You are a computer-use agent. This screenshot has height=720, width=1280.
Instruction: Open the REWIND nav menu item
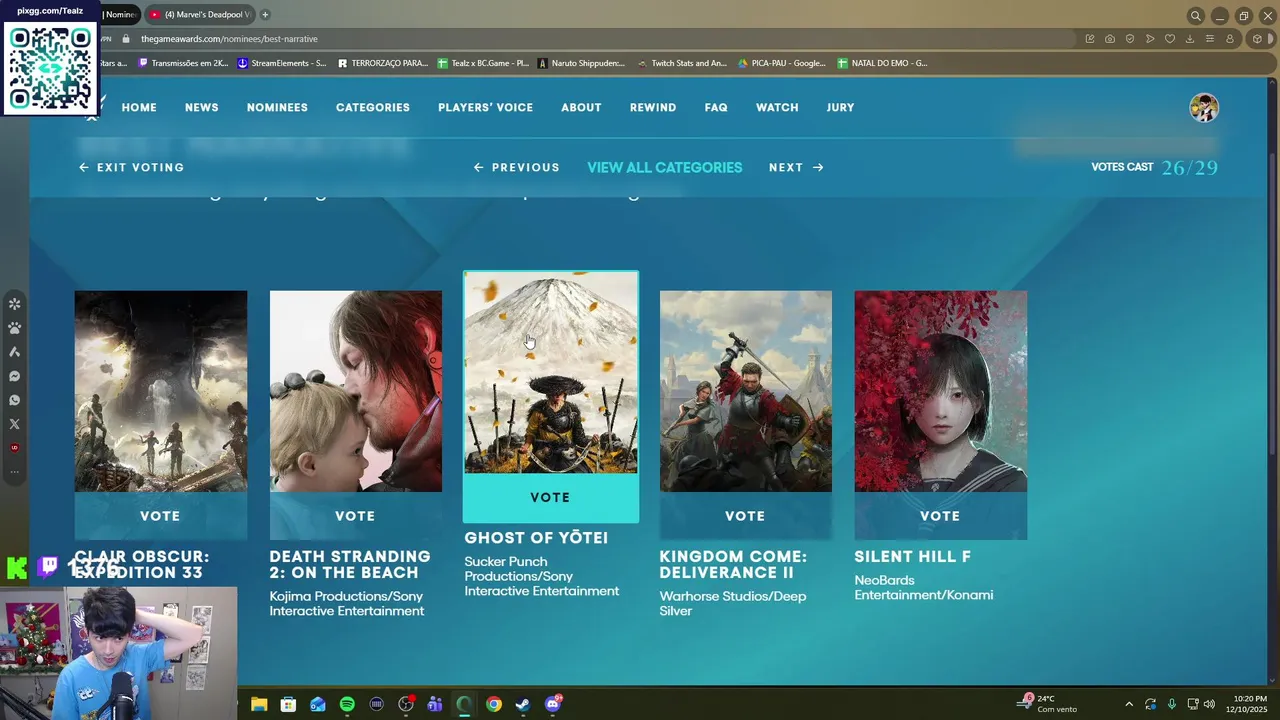[653, 108]
